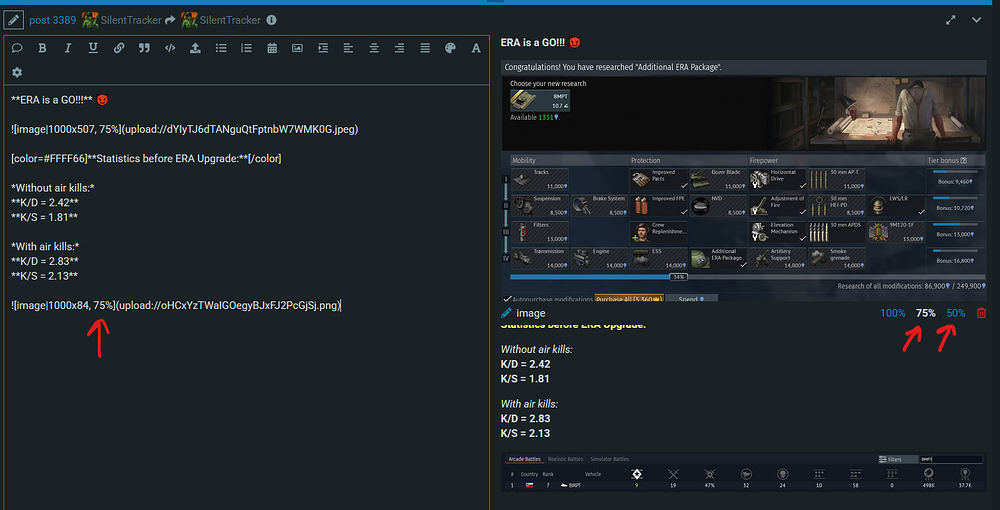The image size is (1000, 510).
Task: Add a blockquote with the quote icon
Action: tap(144, 48)
